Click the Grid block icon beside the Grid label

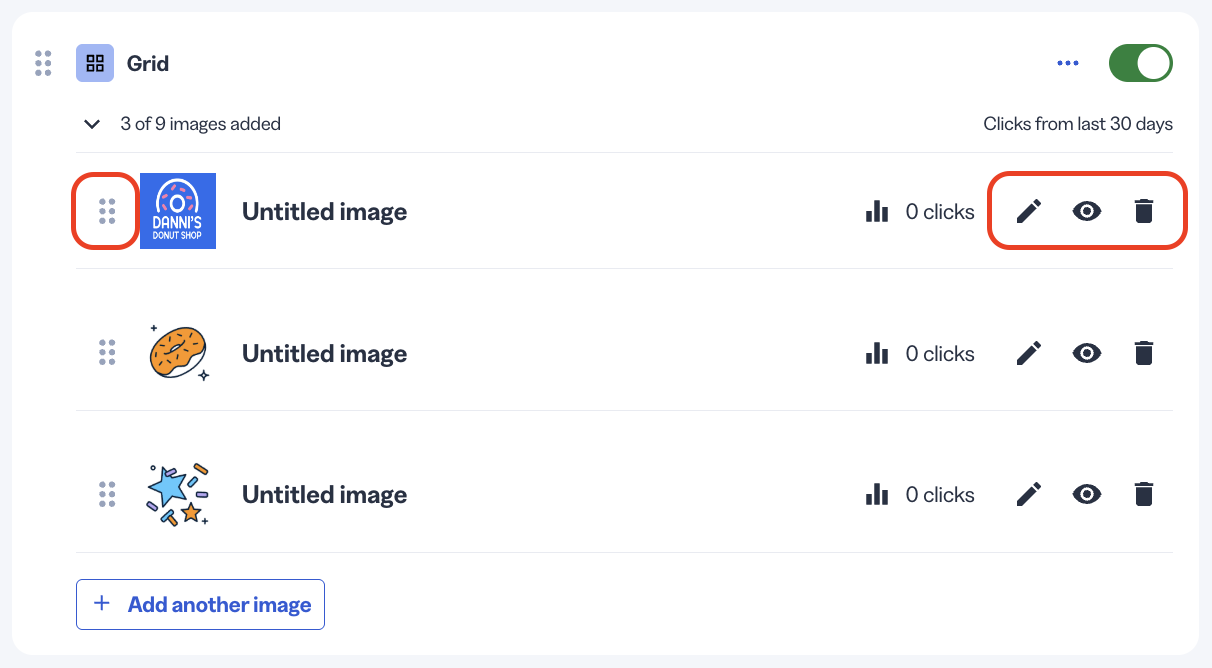pyautogui.click(x=94, y=62)
